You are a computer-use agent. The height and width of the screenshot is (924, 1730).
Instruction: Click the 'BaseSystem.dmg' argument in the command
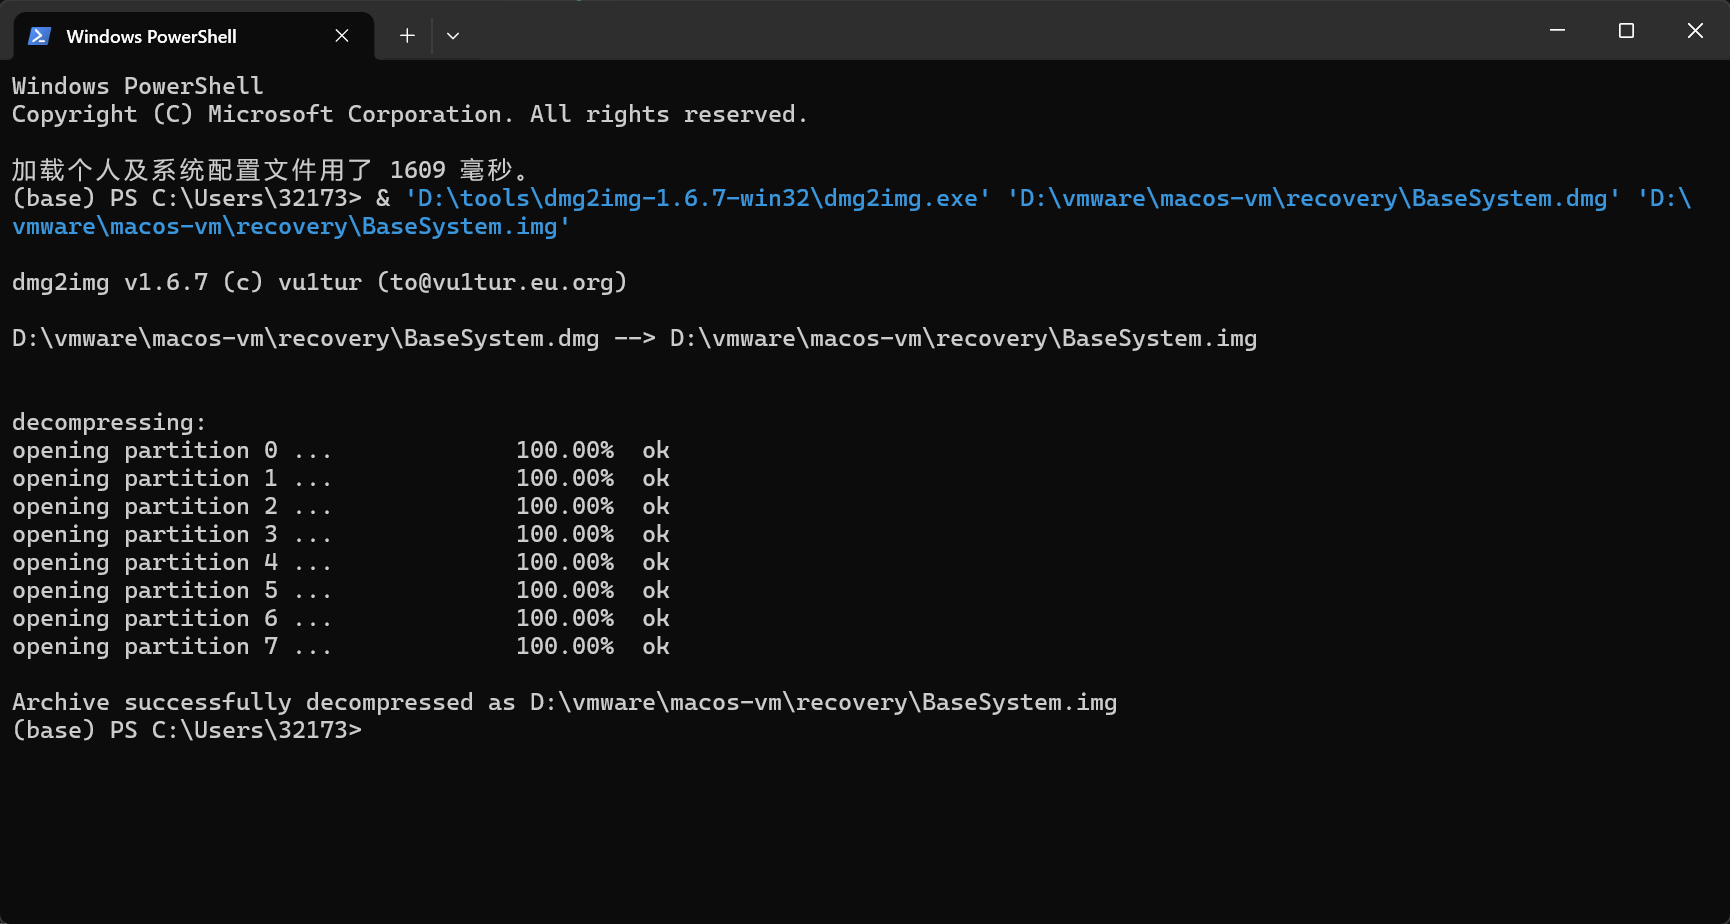coord(1314,198)
